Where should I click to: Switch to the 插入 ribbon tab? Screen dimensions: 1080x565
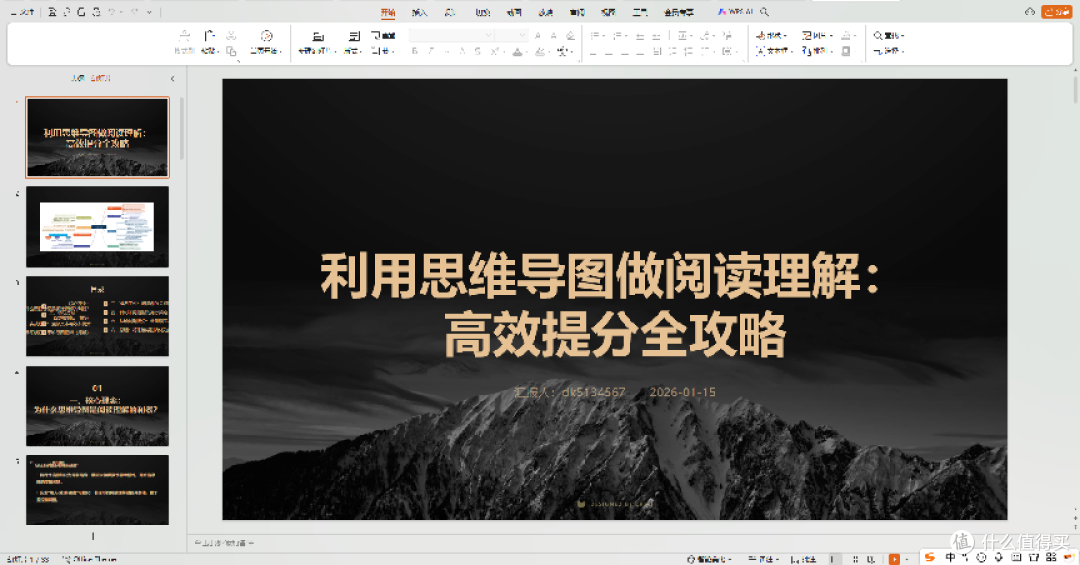[419, 12]
